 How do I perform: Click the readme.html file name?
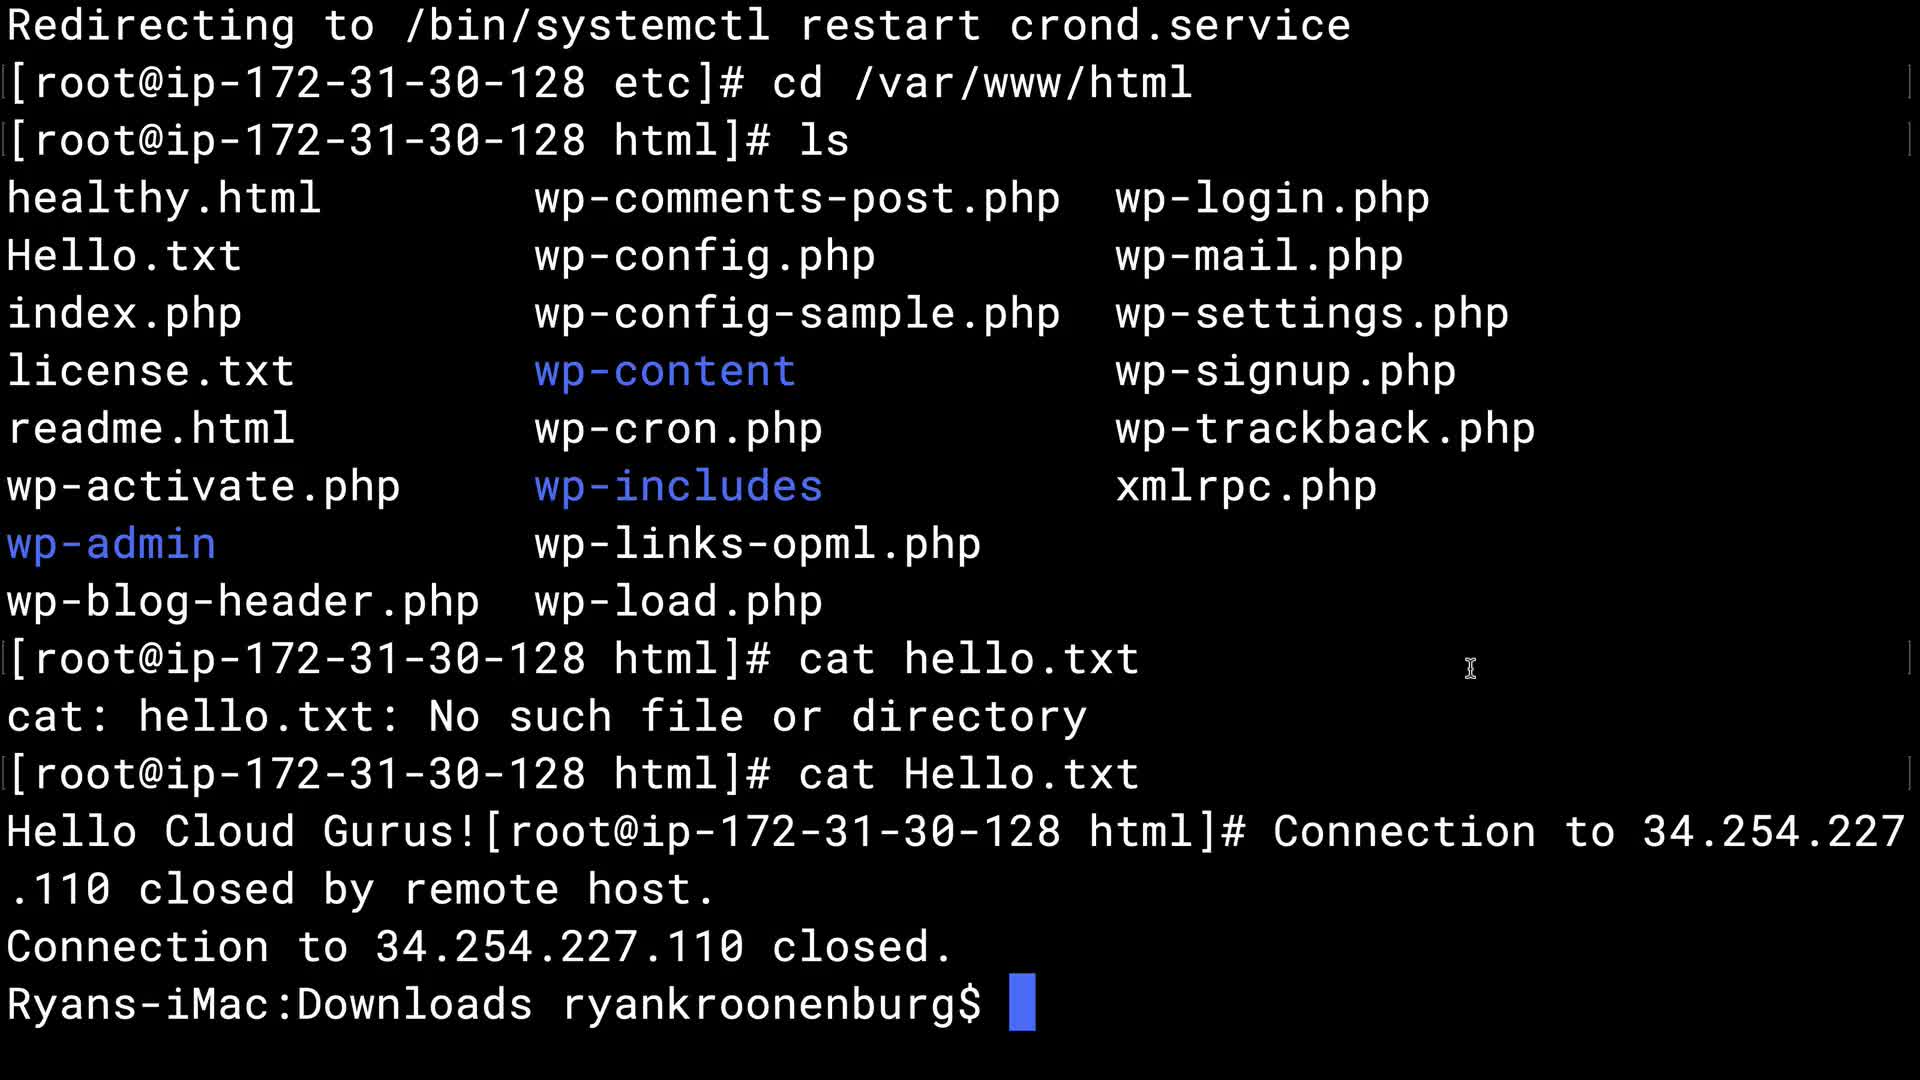pos(150,429)
